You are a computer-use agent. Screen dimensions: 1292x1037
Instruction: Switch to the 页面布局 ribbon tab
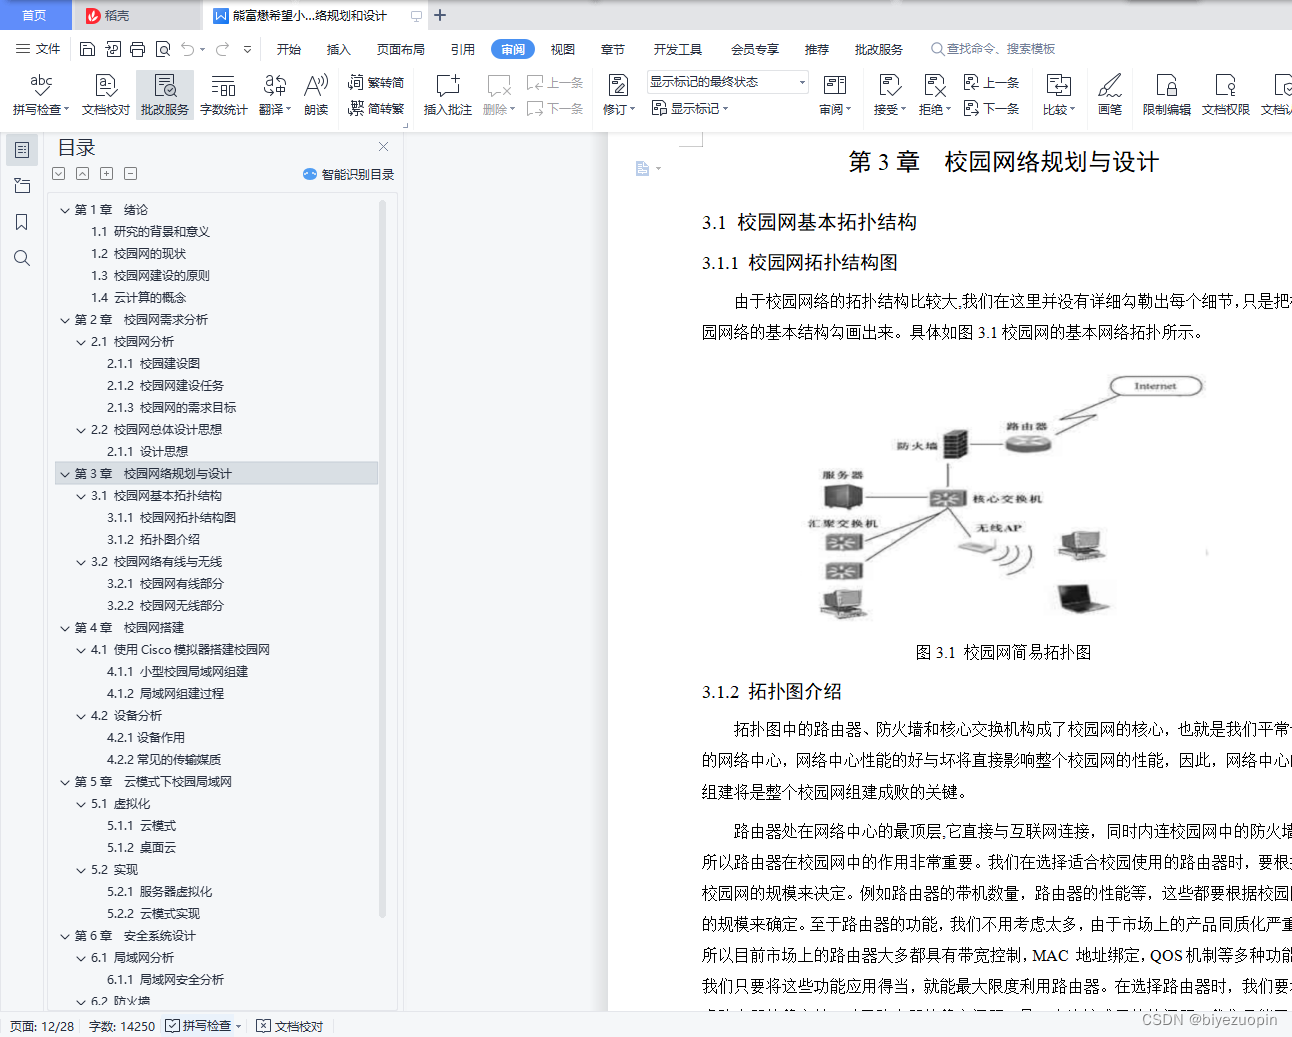tap(400, 49)
